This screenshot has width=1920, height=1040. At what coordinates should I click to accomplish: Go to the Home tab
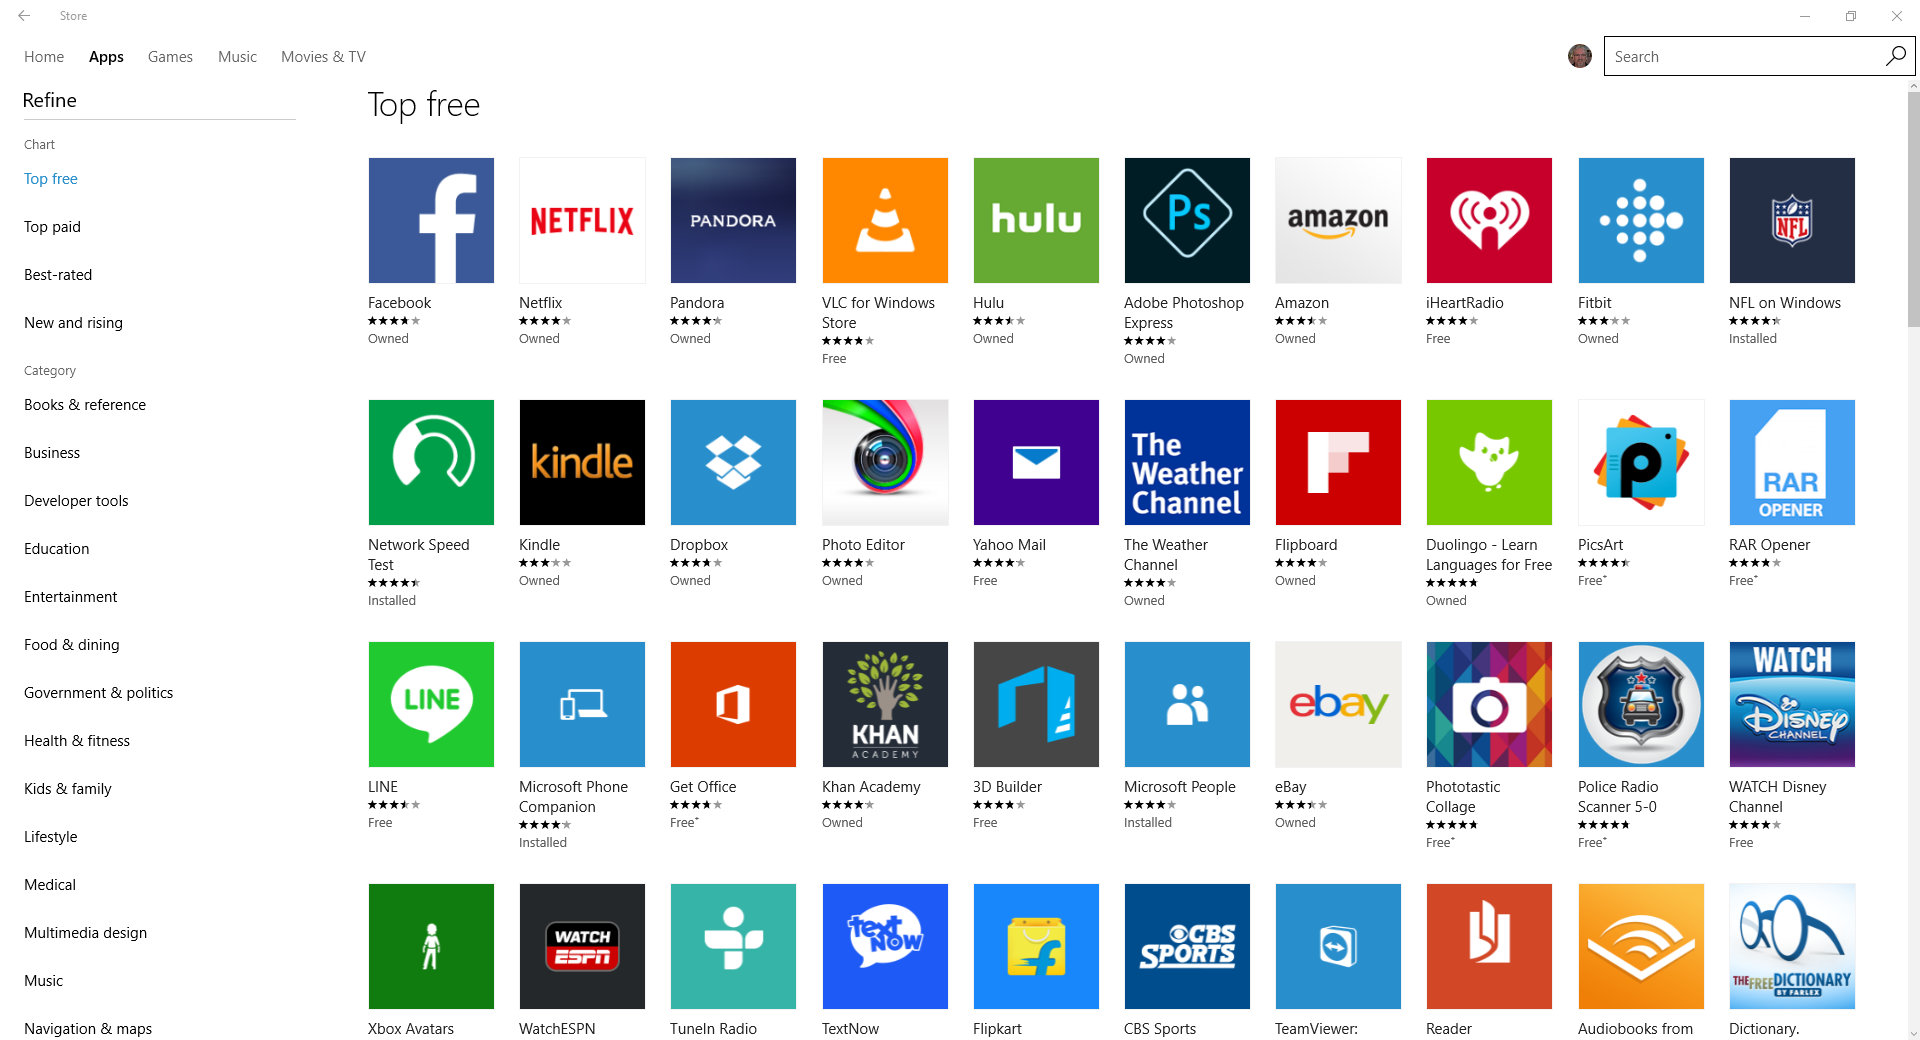(44, 57)
